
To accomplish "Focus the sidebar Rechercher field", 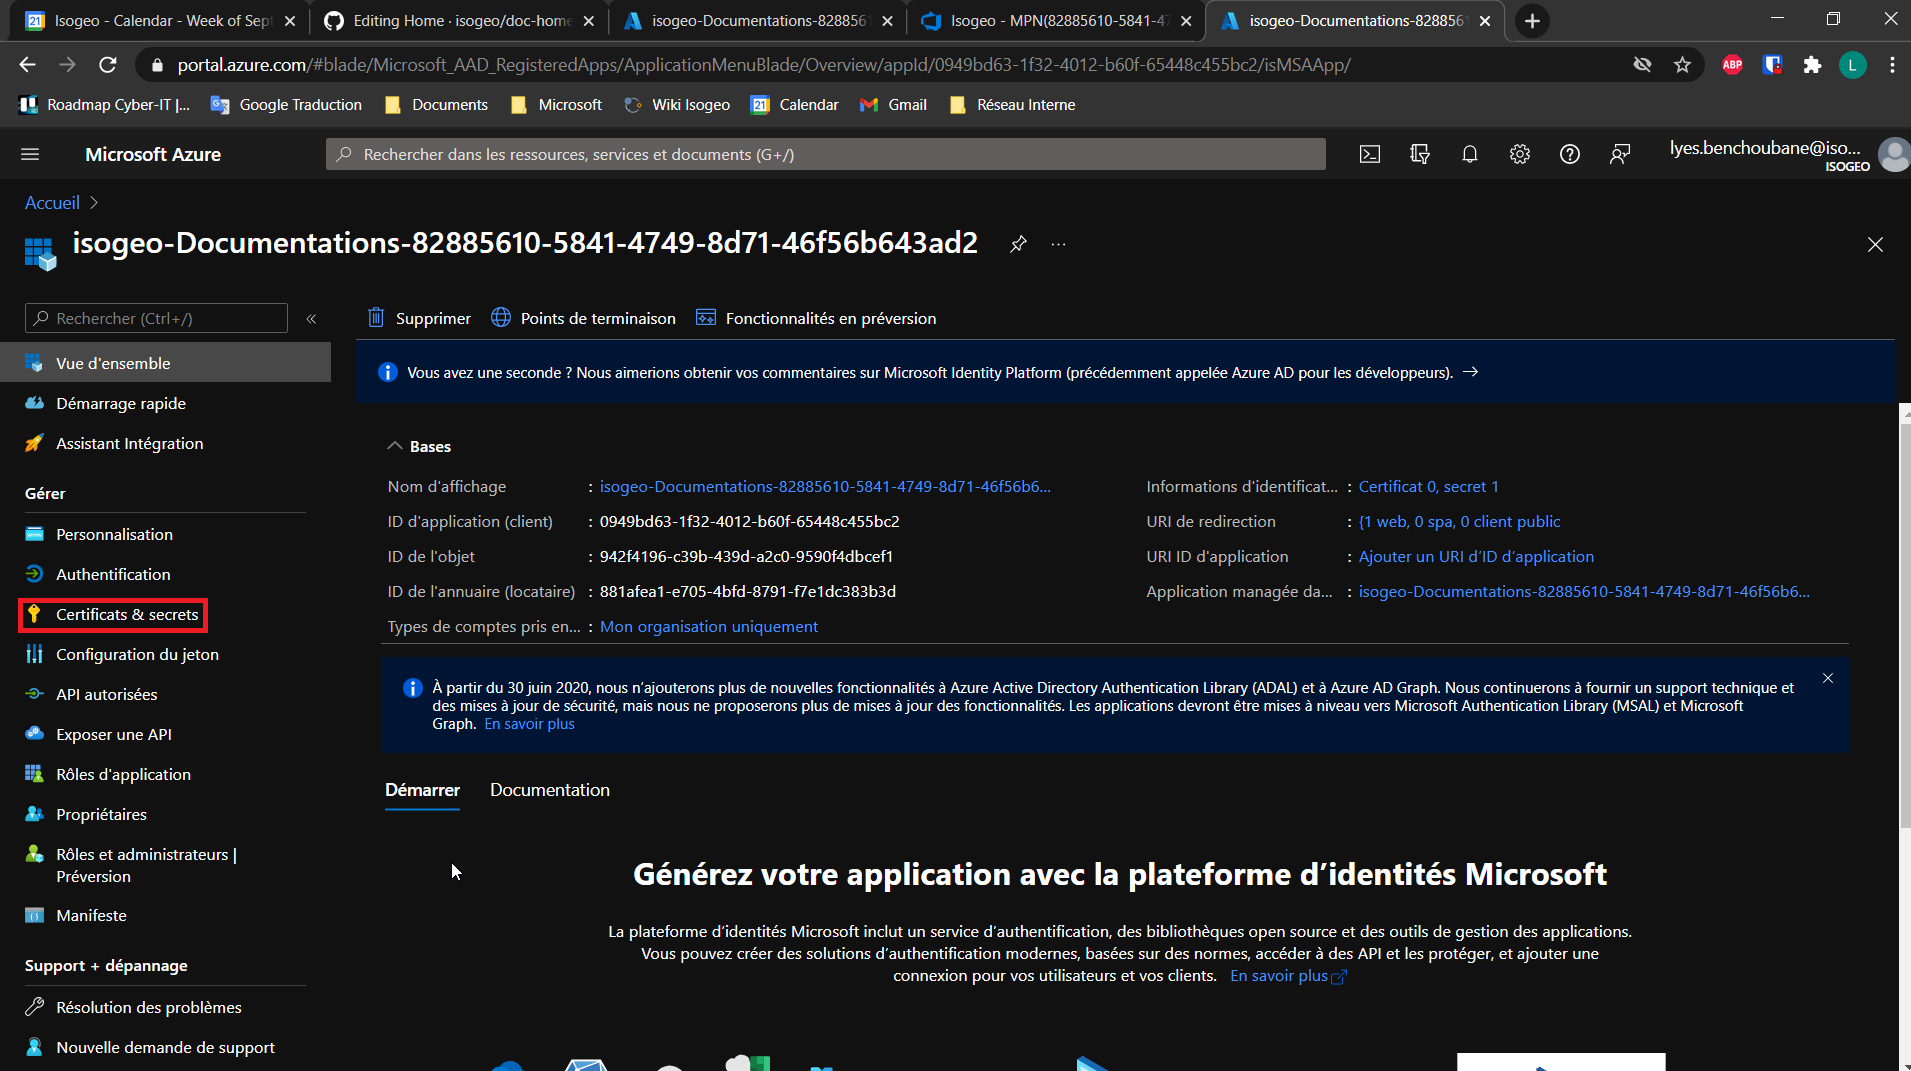I will [156, 318].
